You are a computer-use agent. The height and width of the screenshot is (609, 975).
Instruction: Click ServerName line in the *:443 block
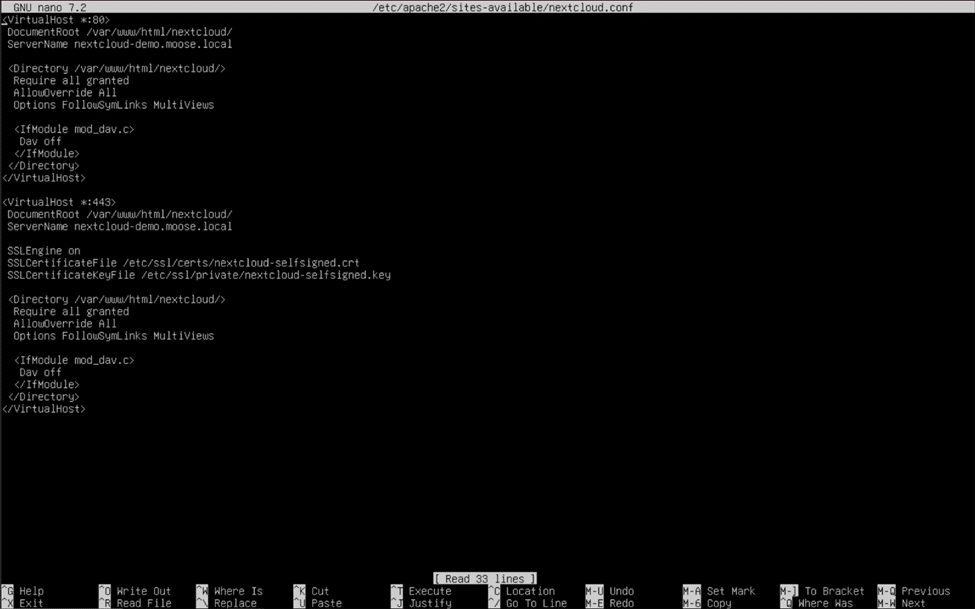point(120,226)
